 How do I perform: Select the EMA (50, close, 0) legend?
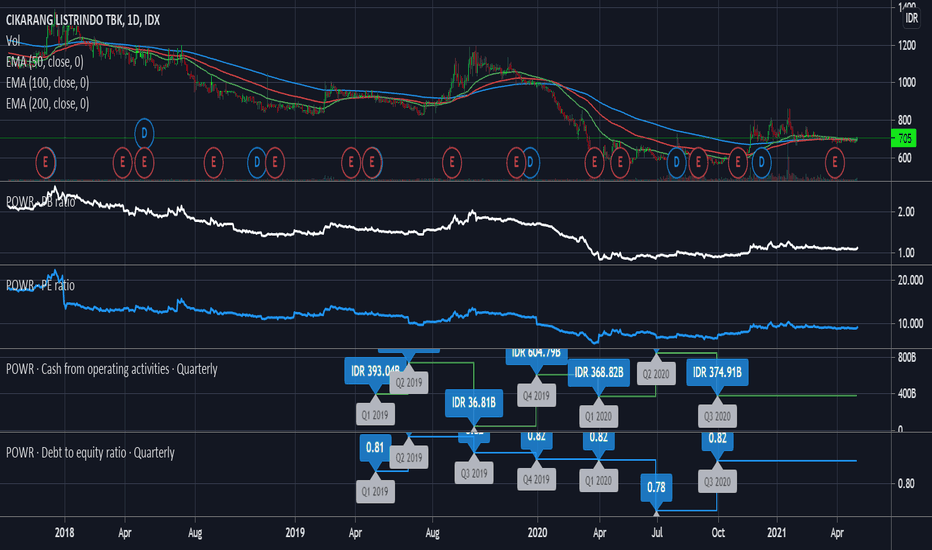pos(45,62)
